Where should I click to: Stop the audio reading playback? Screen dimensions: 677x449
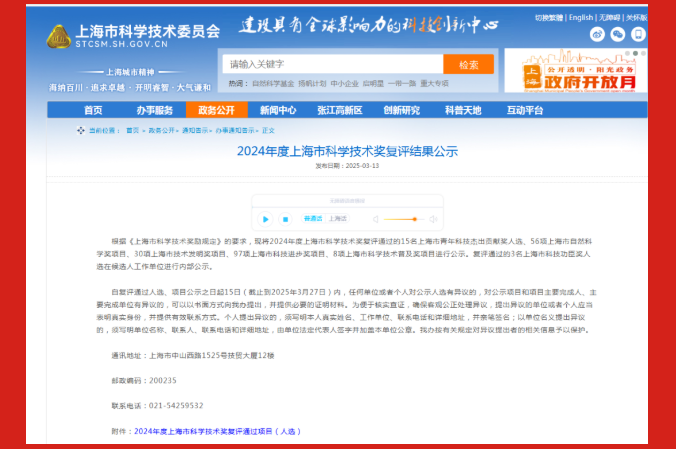(286, 218)
